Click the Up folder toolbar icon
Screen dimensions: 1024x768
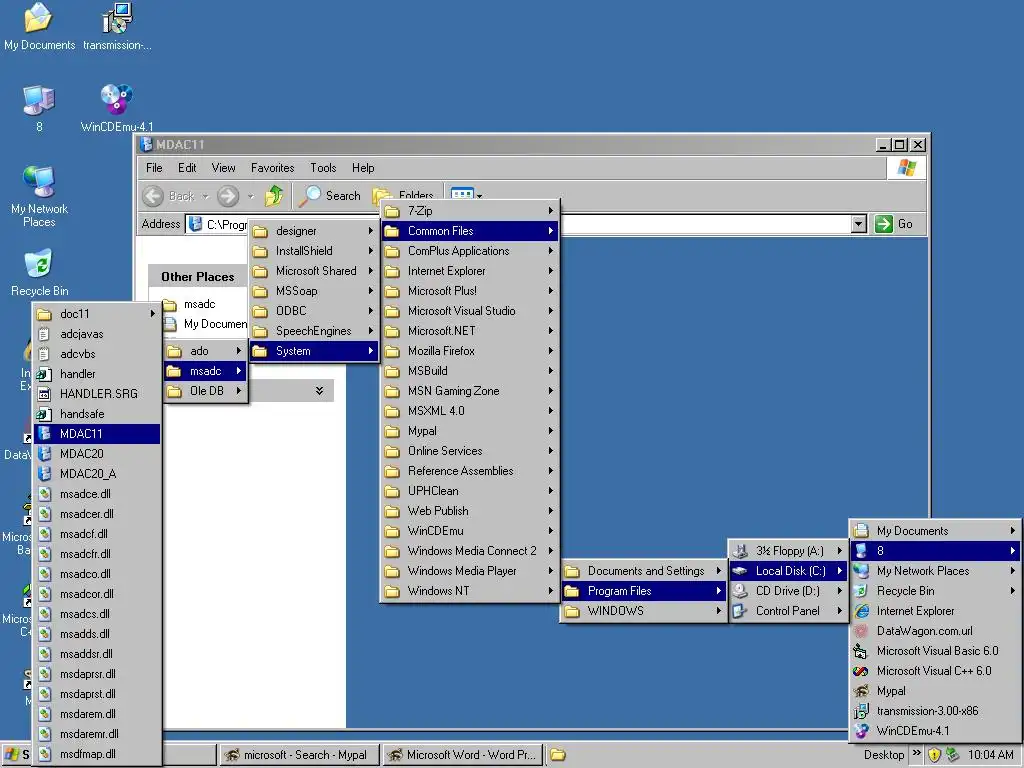click(274, 195)
